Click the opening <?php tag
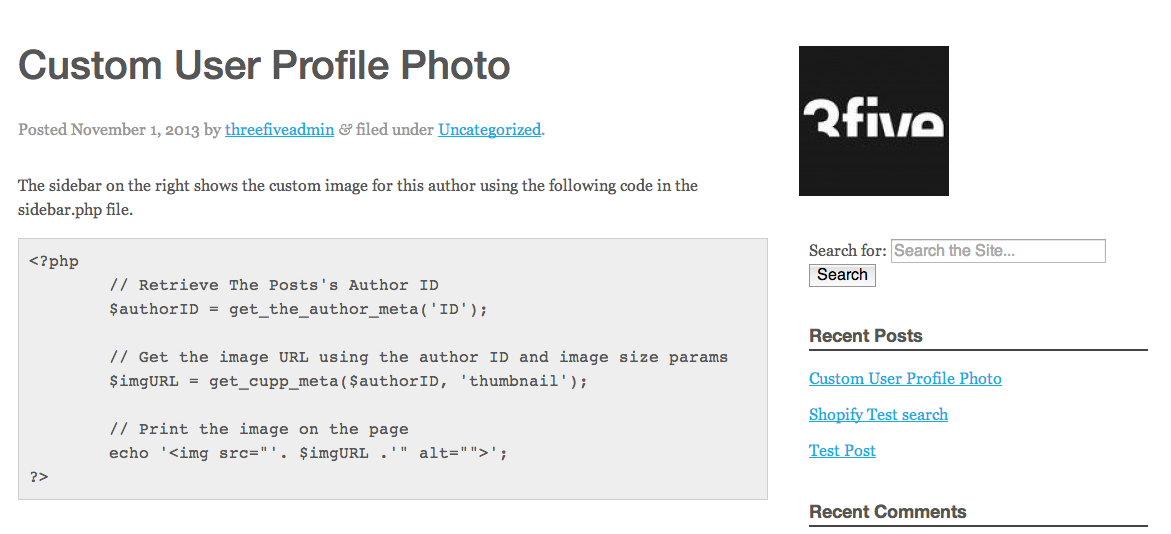Image resolution: width=1171 pixels, height=534 pixels. pos(54,262)
